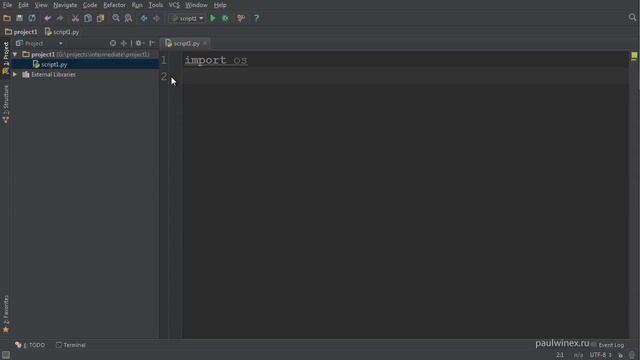Open the Project panel settings gear
Image resolution: width=640 pixels, height=360 pixels.
pos(139,43)
